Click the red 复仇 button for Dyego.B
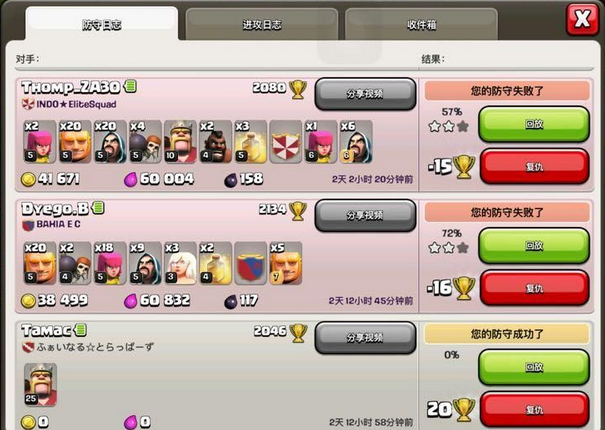The width and height of the screenshot is (605, 430). (534, 288)
